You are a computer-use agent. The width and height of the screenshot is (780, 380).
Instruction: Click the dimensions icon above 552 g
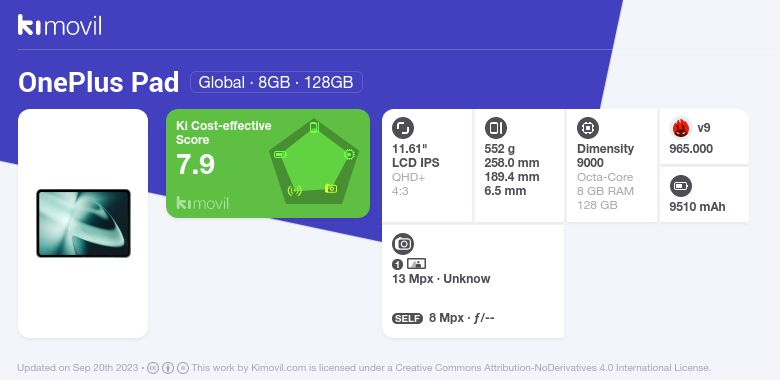(495, 128)
